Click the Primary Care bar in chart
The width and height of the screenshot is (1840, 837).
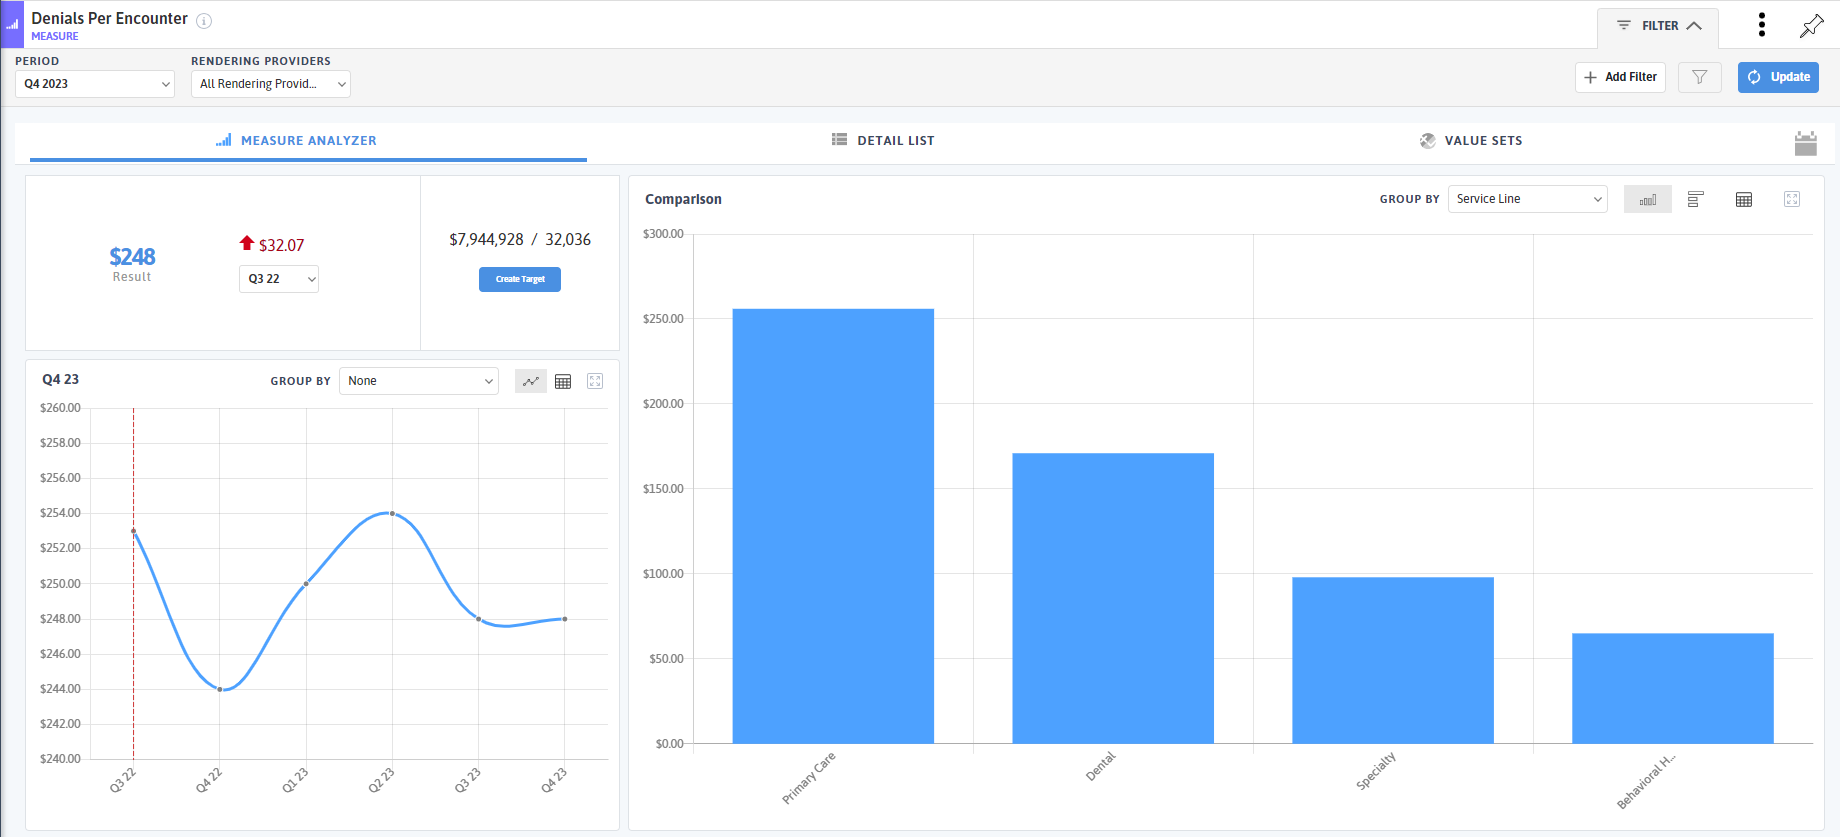tap(833, 526)
